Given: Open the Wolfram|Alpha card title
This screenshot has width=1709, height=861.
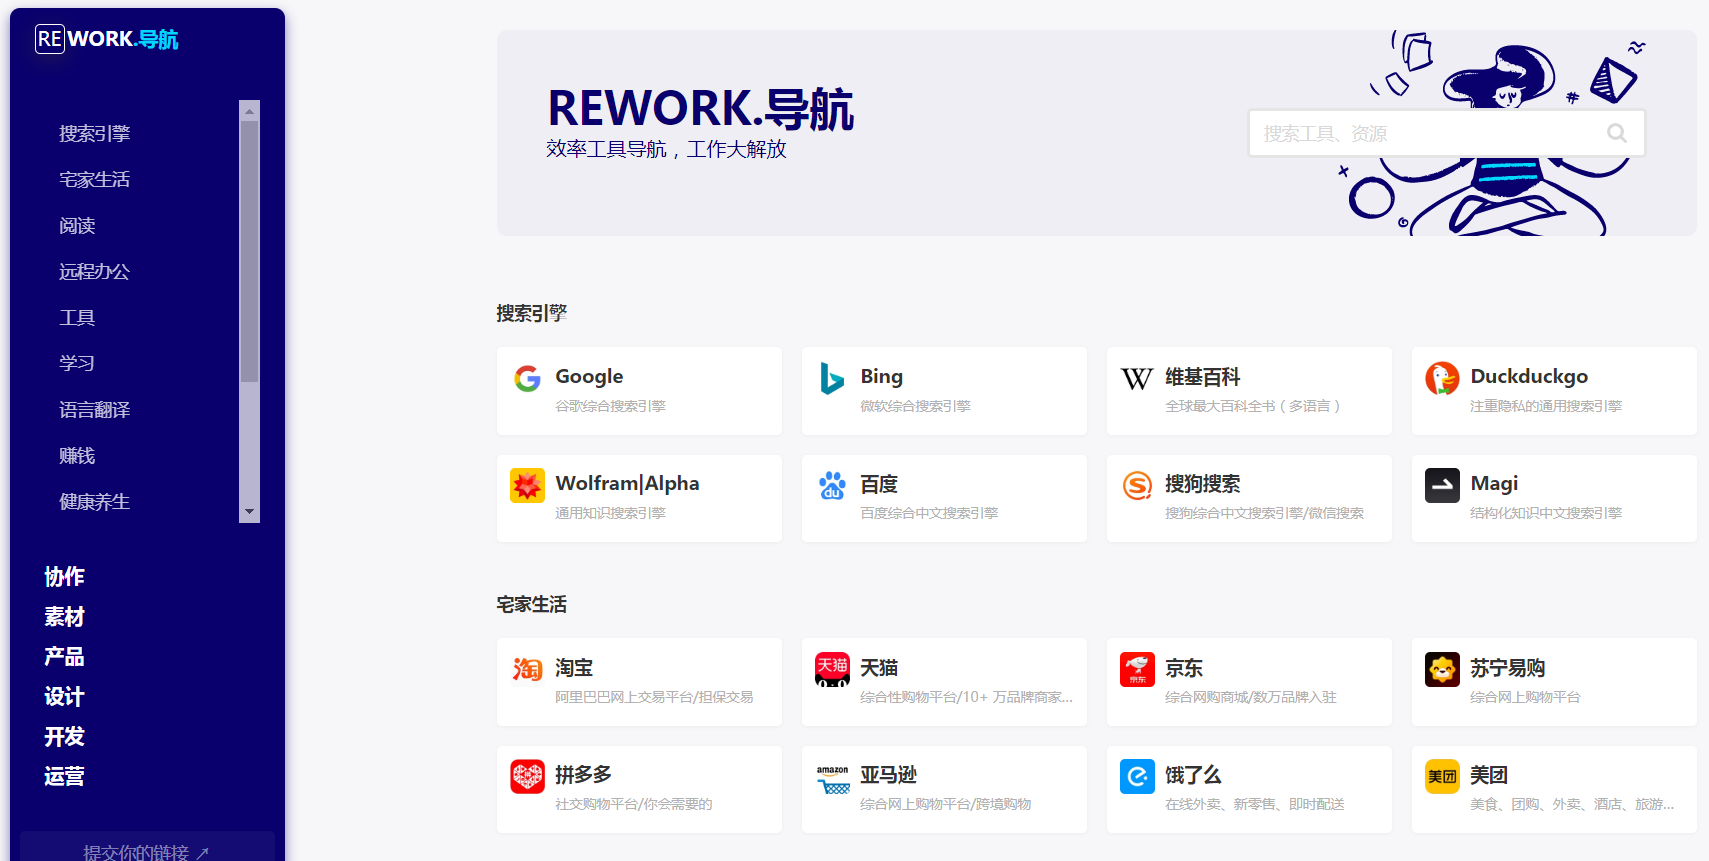Looking at the screenshot, I should click(x=627, y=484).
